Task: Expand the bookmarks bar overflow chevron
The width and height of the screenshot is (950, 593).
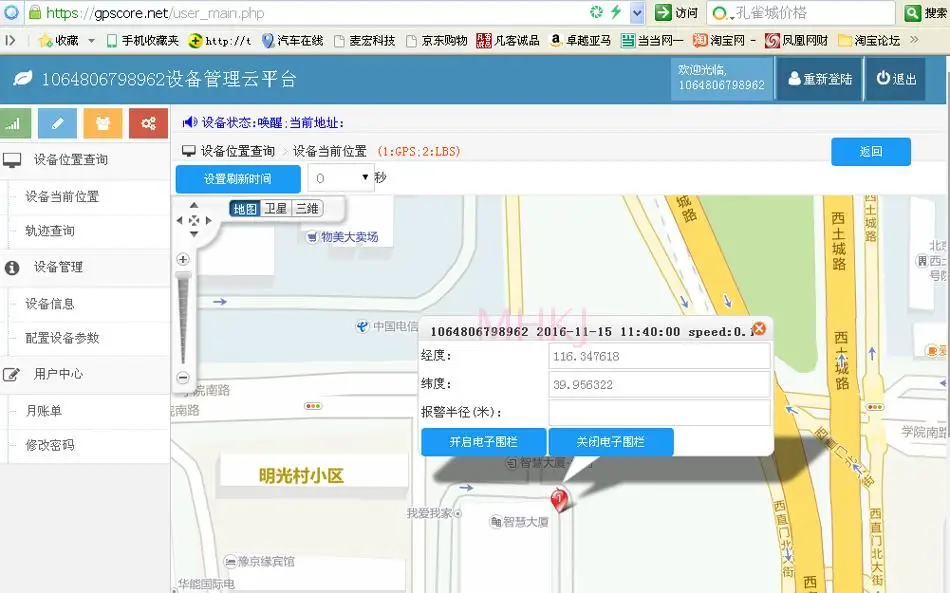Action: tap(914, 40)
